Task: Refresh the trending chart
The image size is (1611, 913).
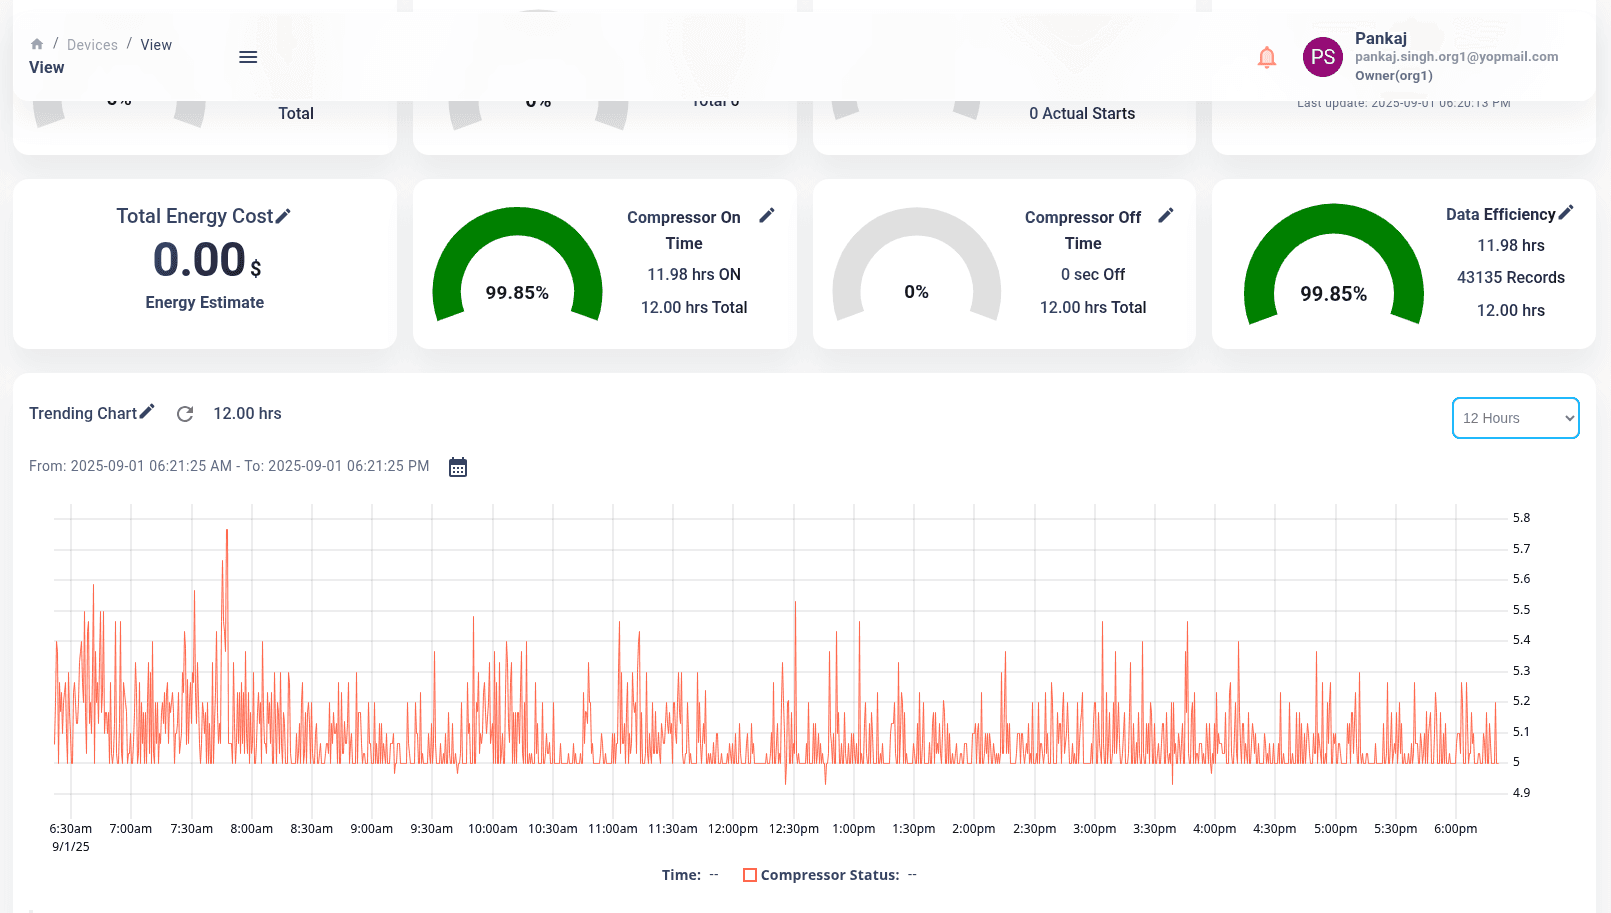Action: point(185,414)
